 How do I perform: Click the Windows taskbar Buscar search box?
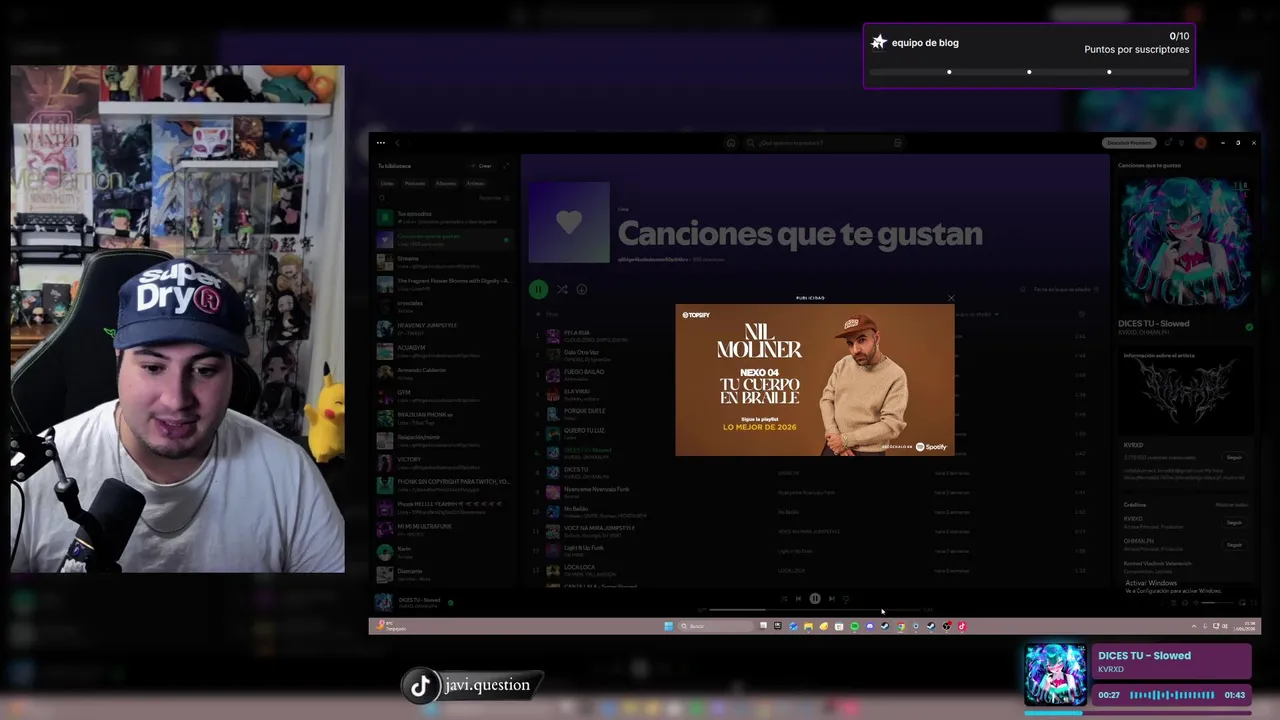coord(716,626)
